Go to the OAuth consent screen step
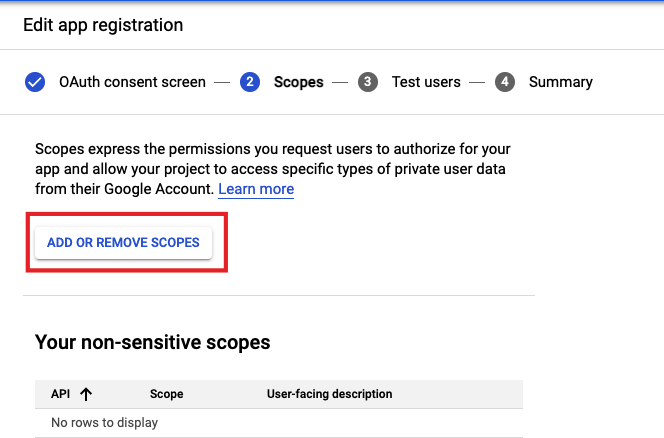Viewport: 664px width, 438px height. click(x=132, y=82)
